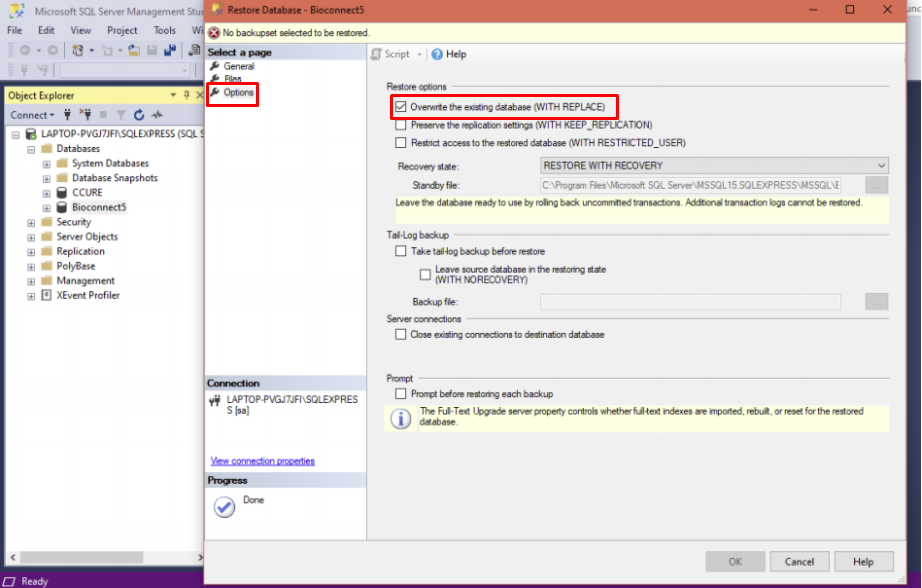Refresh the Object Explorer tree
Image resolution: width=922 pixels, height=588 pixels.
click(139, 115)
